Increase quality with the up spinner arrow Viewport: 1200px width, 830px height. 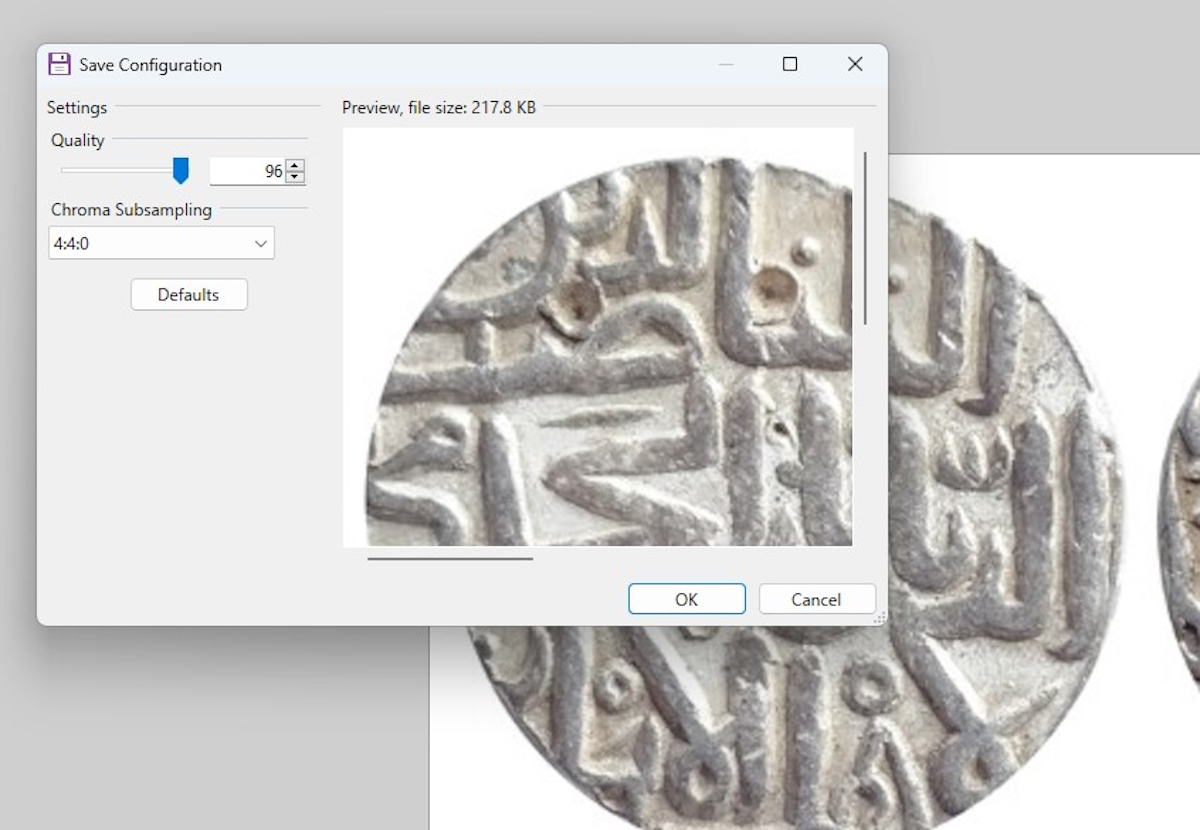[x=295, y=166]
